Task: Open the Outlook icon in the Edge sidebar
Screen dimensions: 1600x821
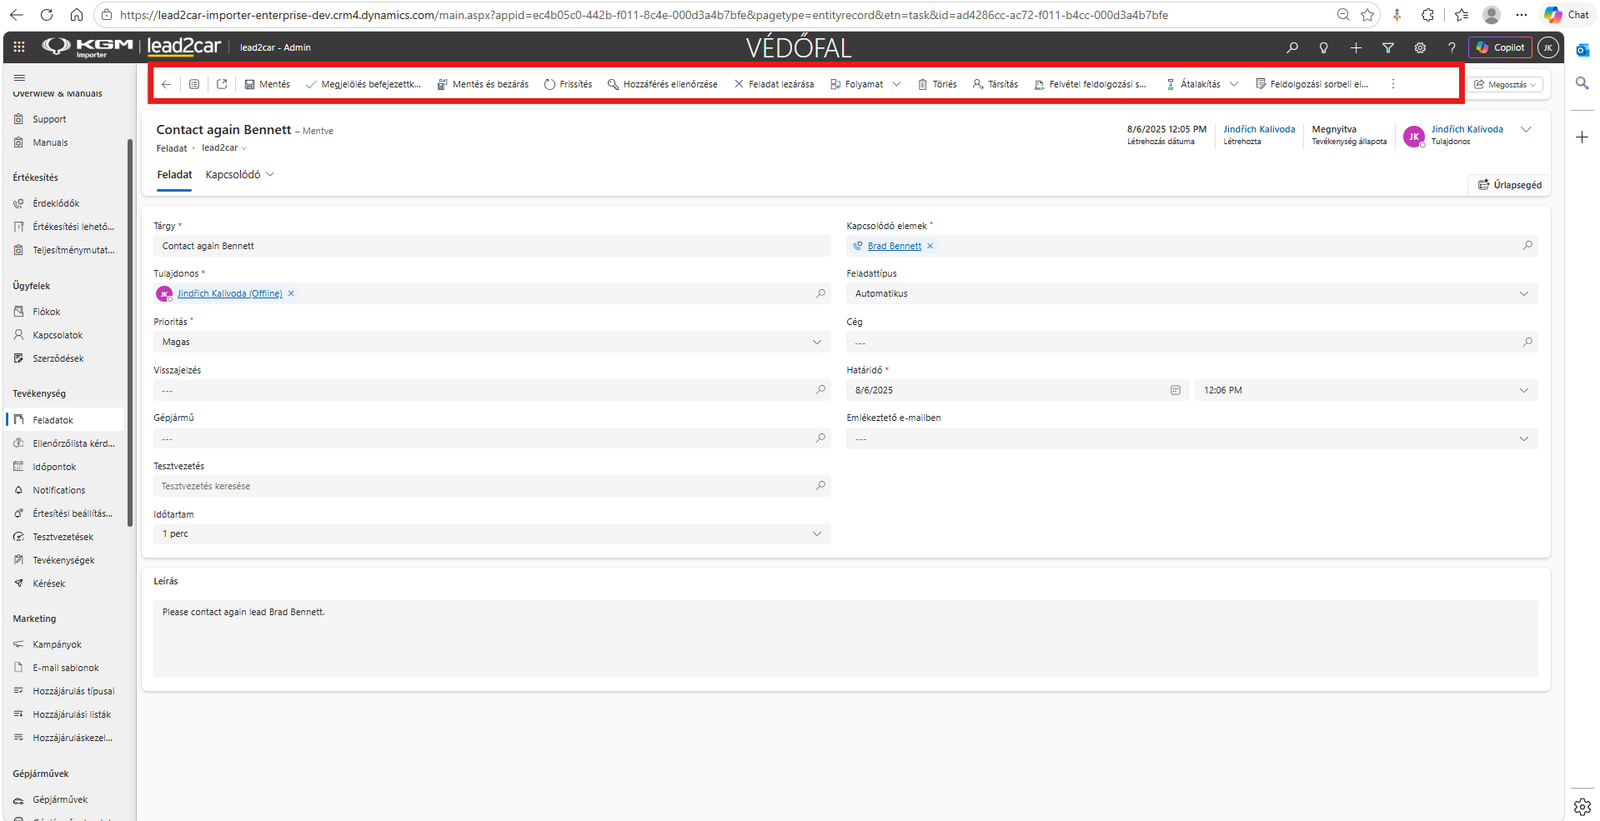Action: [1582, 50]
